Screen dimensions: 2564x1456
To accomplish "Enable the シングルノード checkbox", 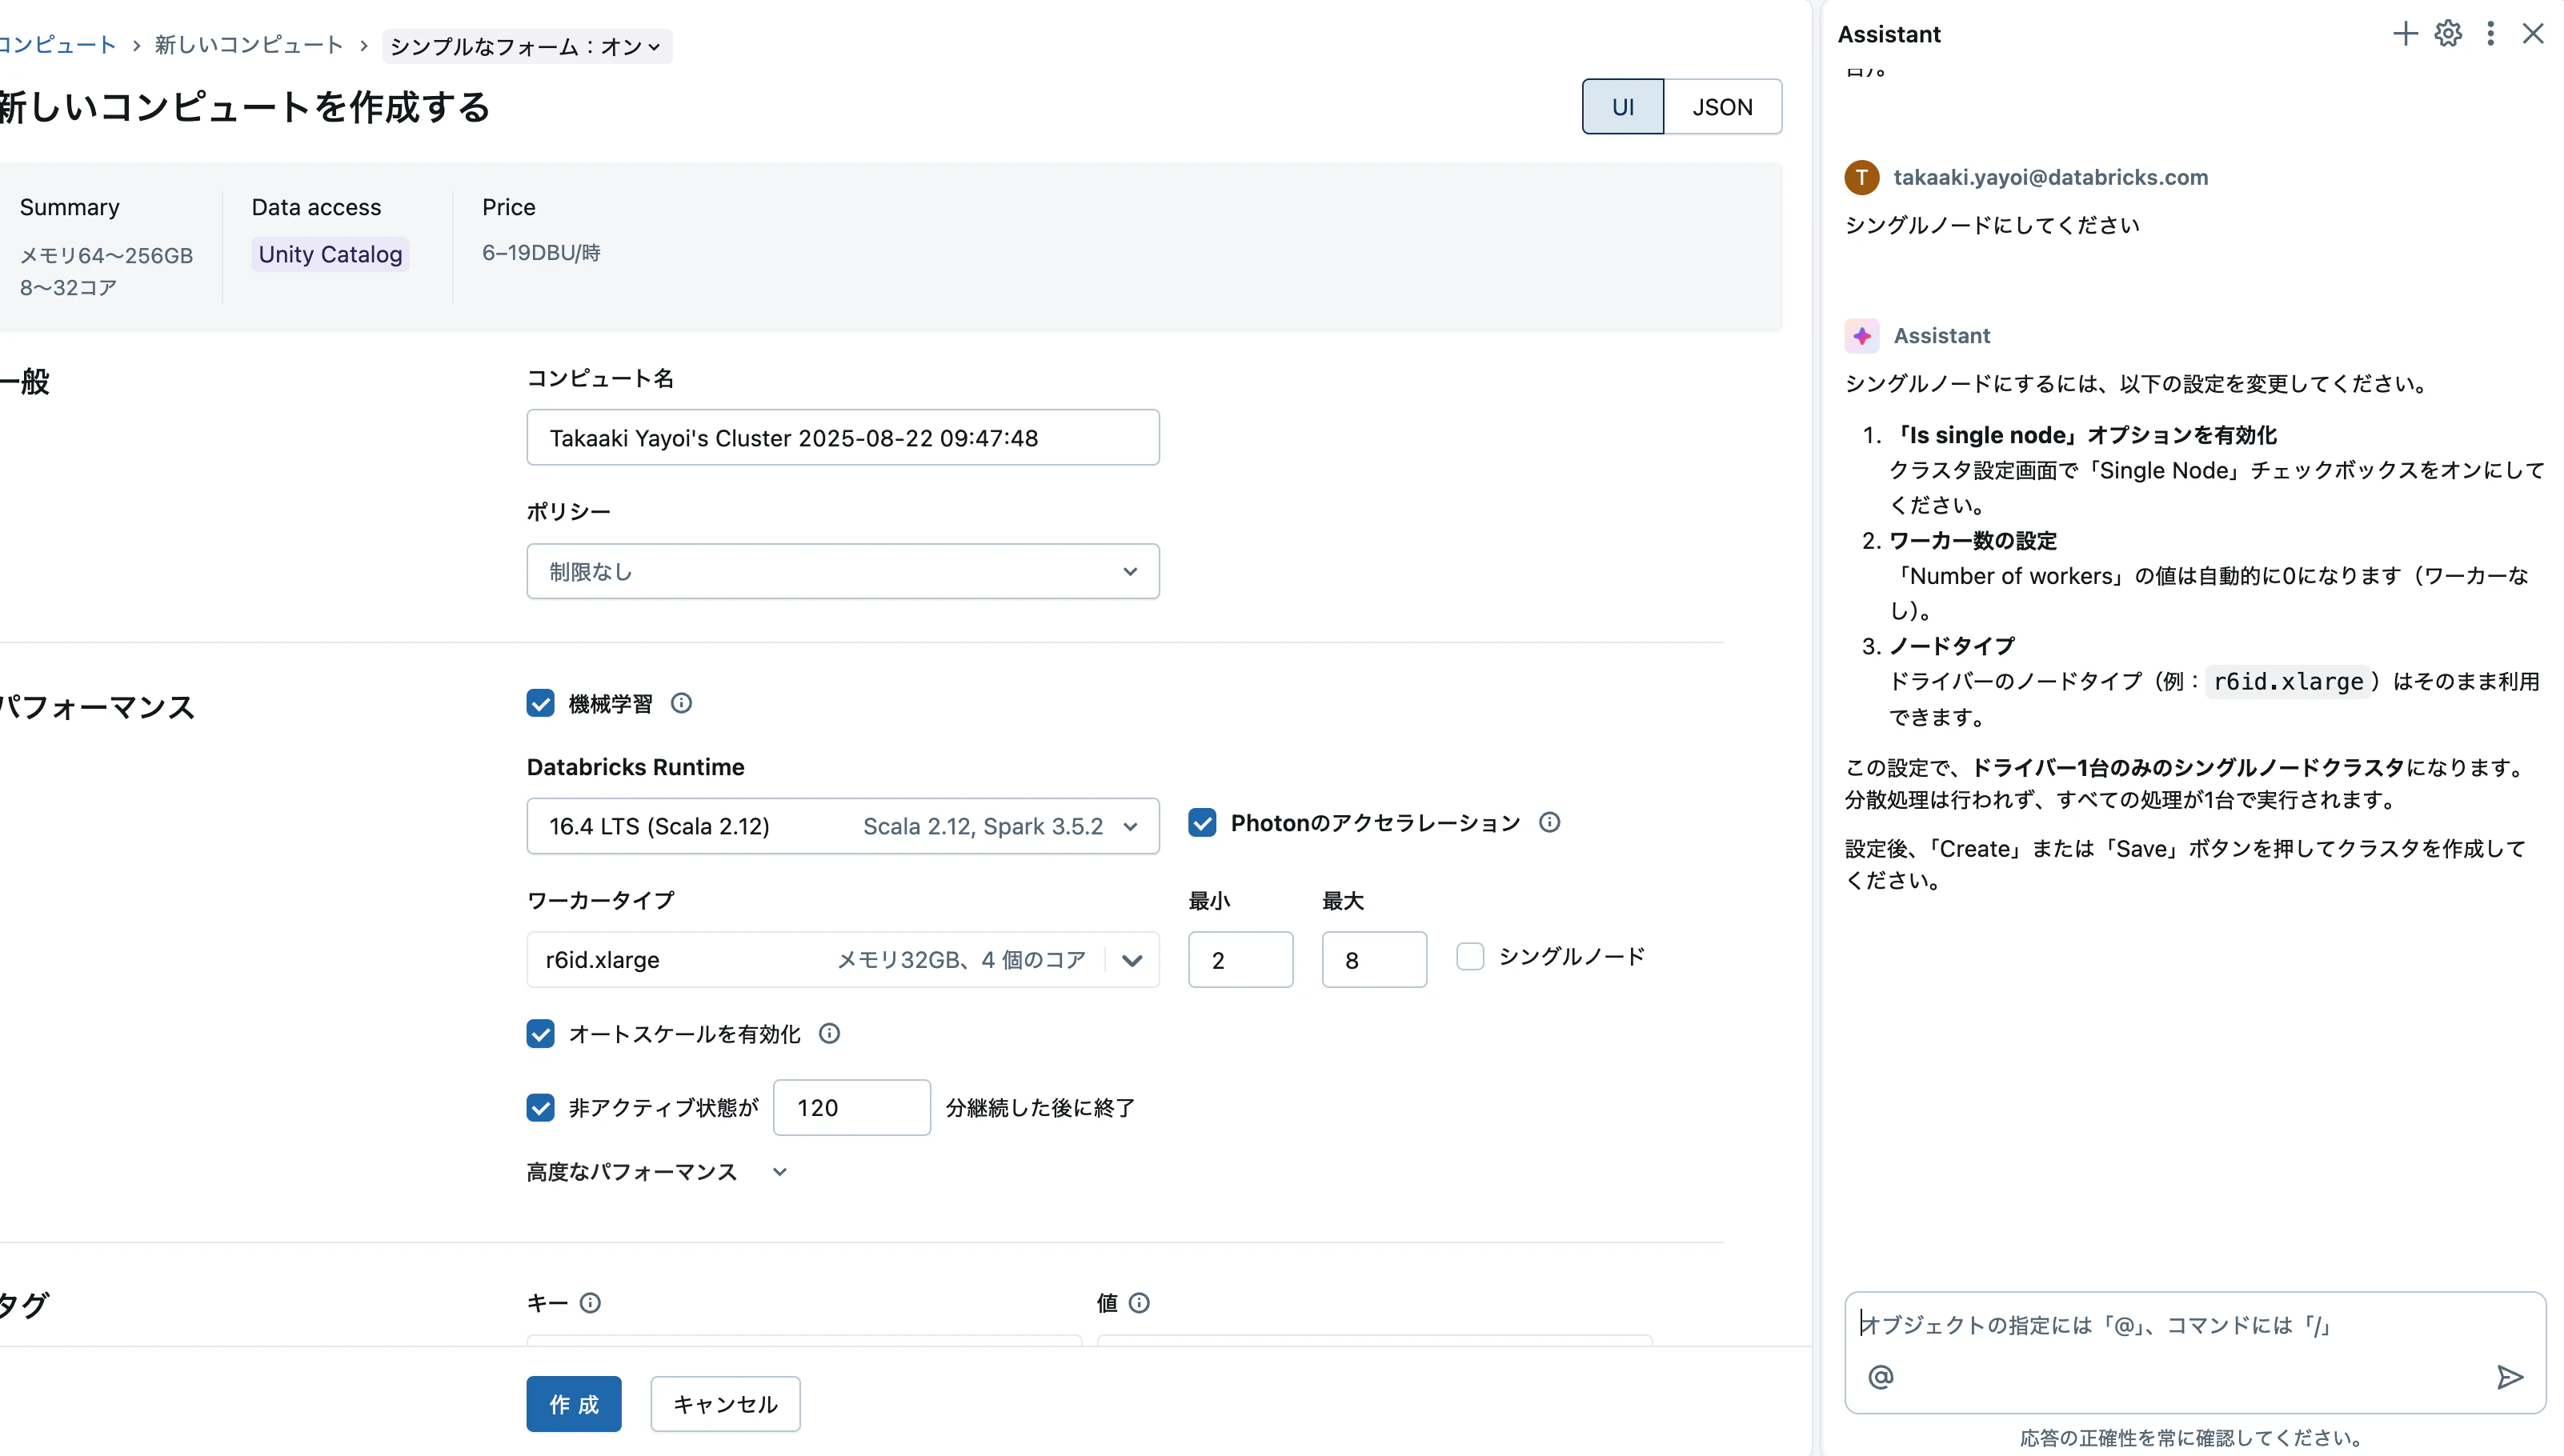I will (x=1470, y=956).
